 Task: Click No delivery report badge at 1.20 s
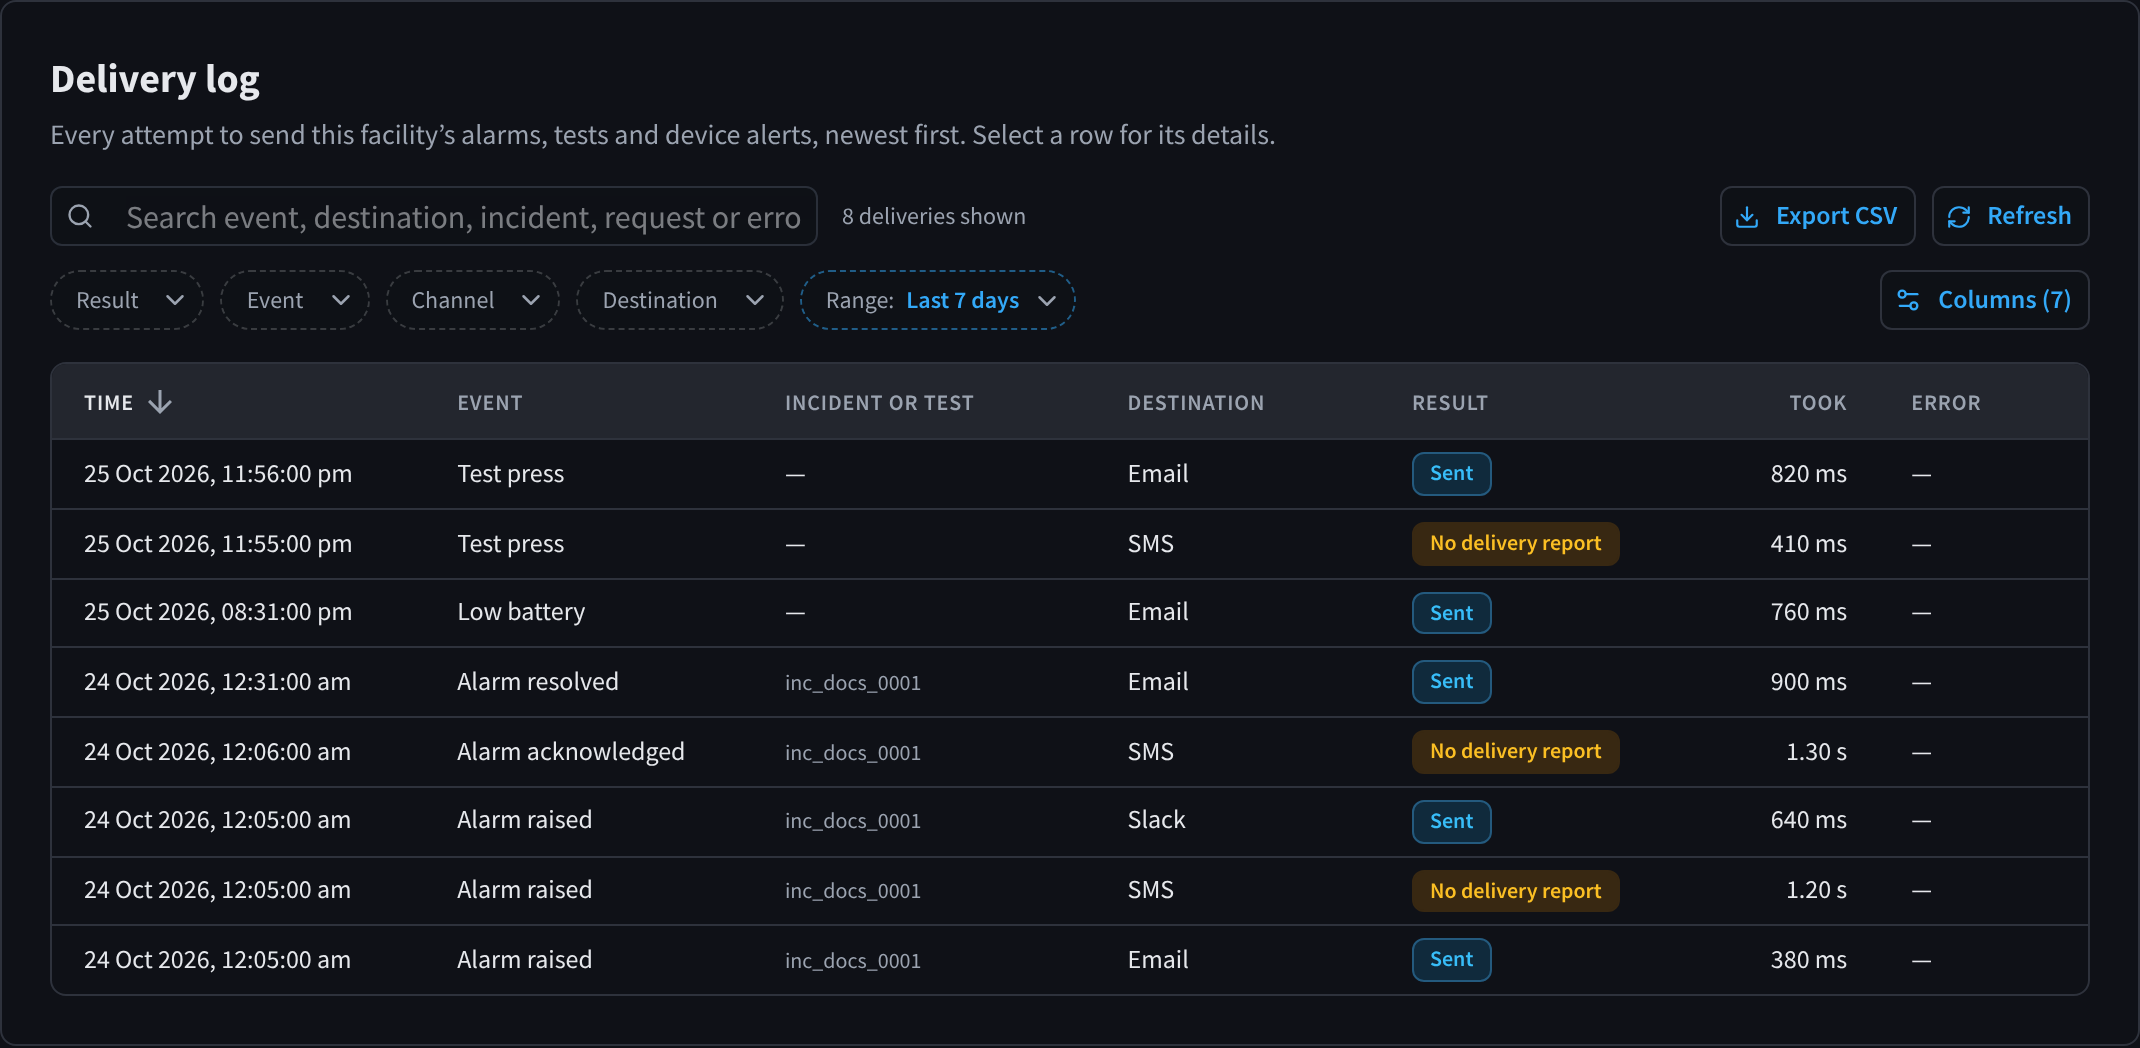click(x=1516, y=891)
